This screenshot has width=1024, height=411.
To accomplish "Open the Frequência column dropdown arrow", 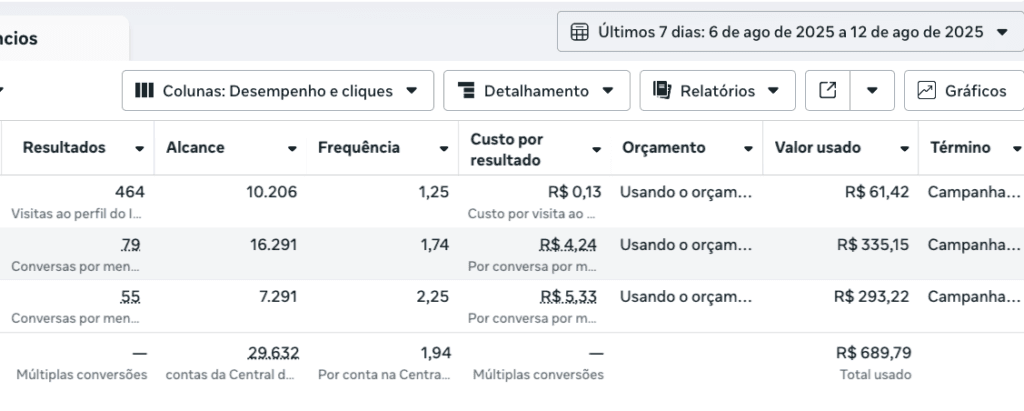I will click(444, 148).
